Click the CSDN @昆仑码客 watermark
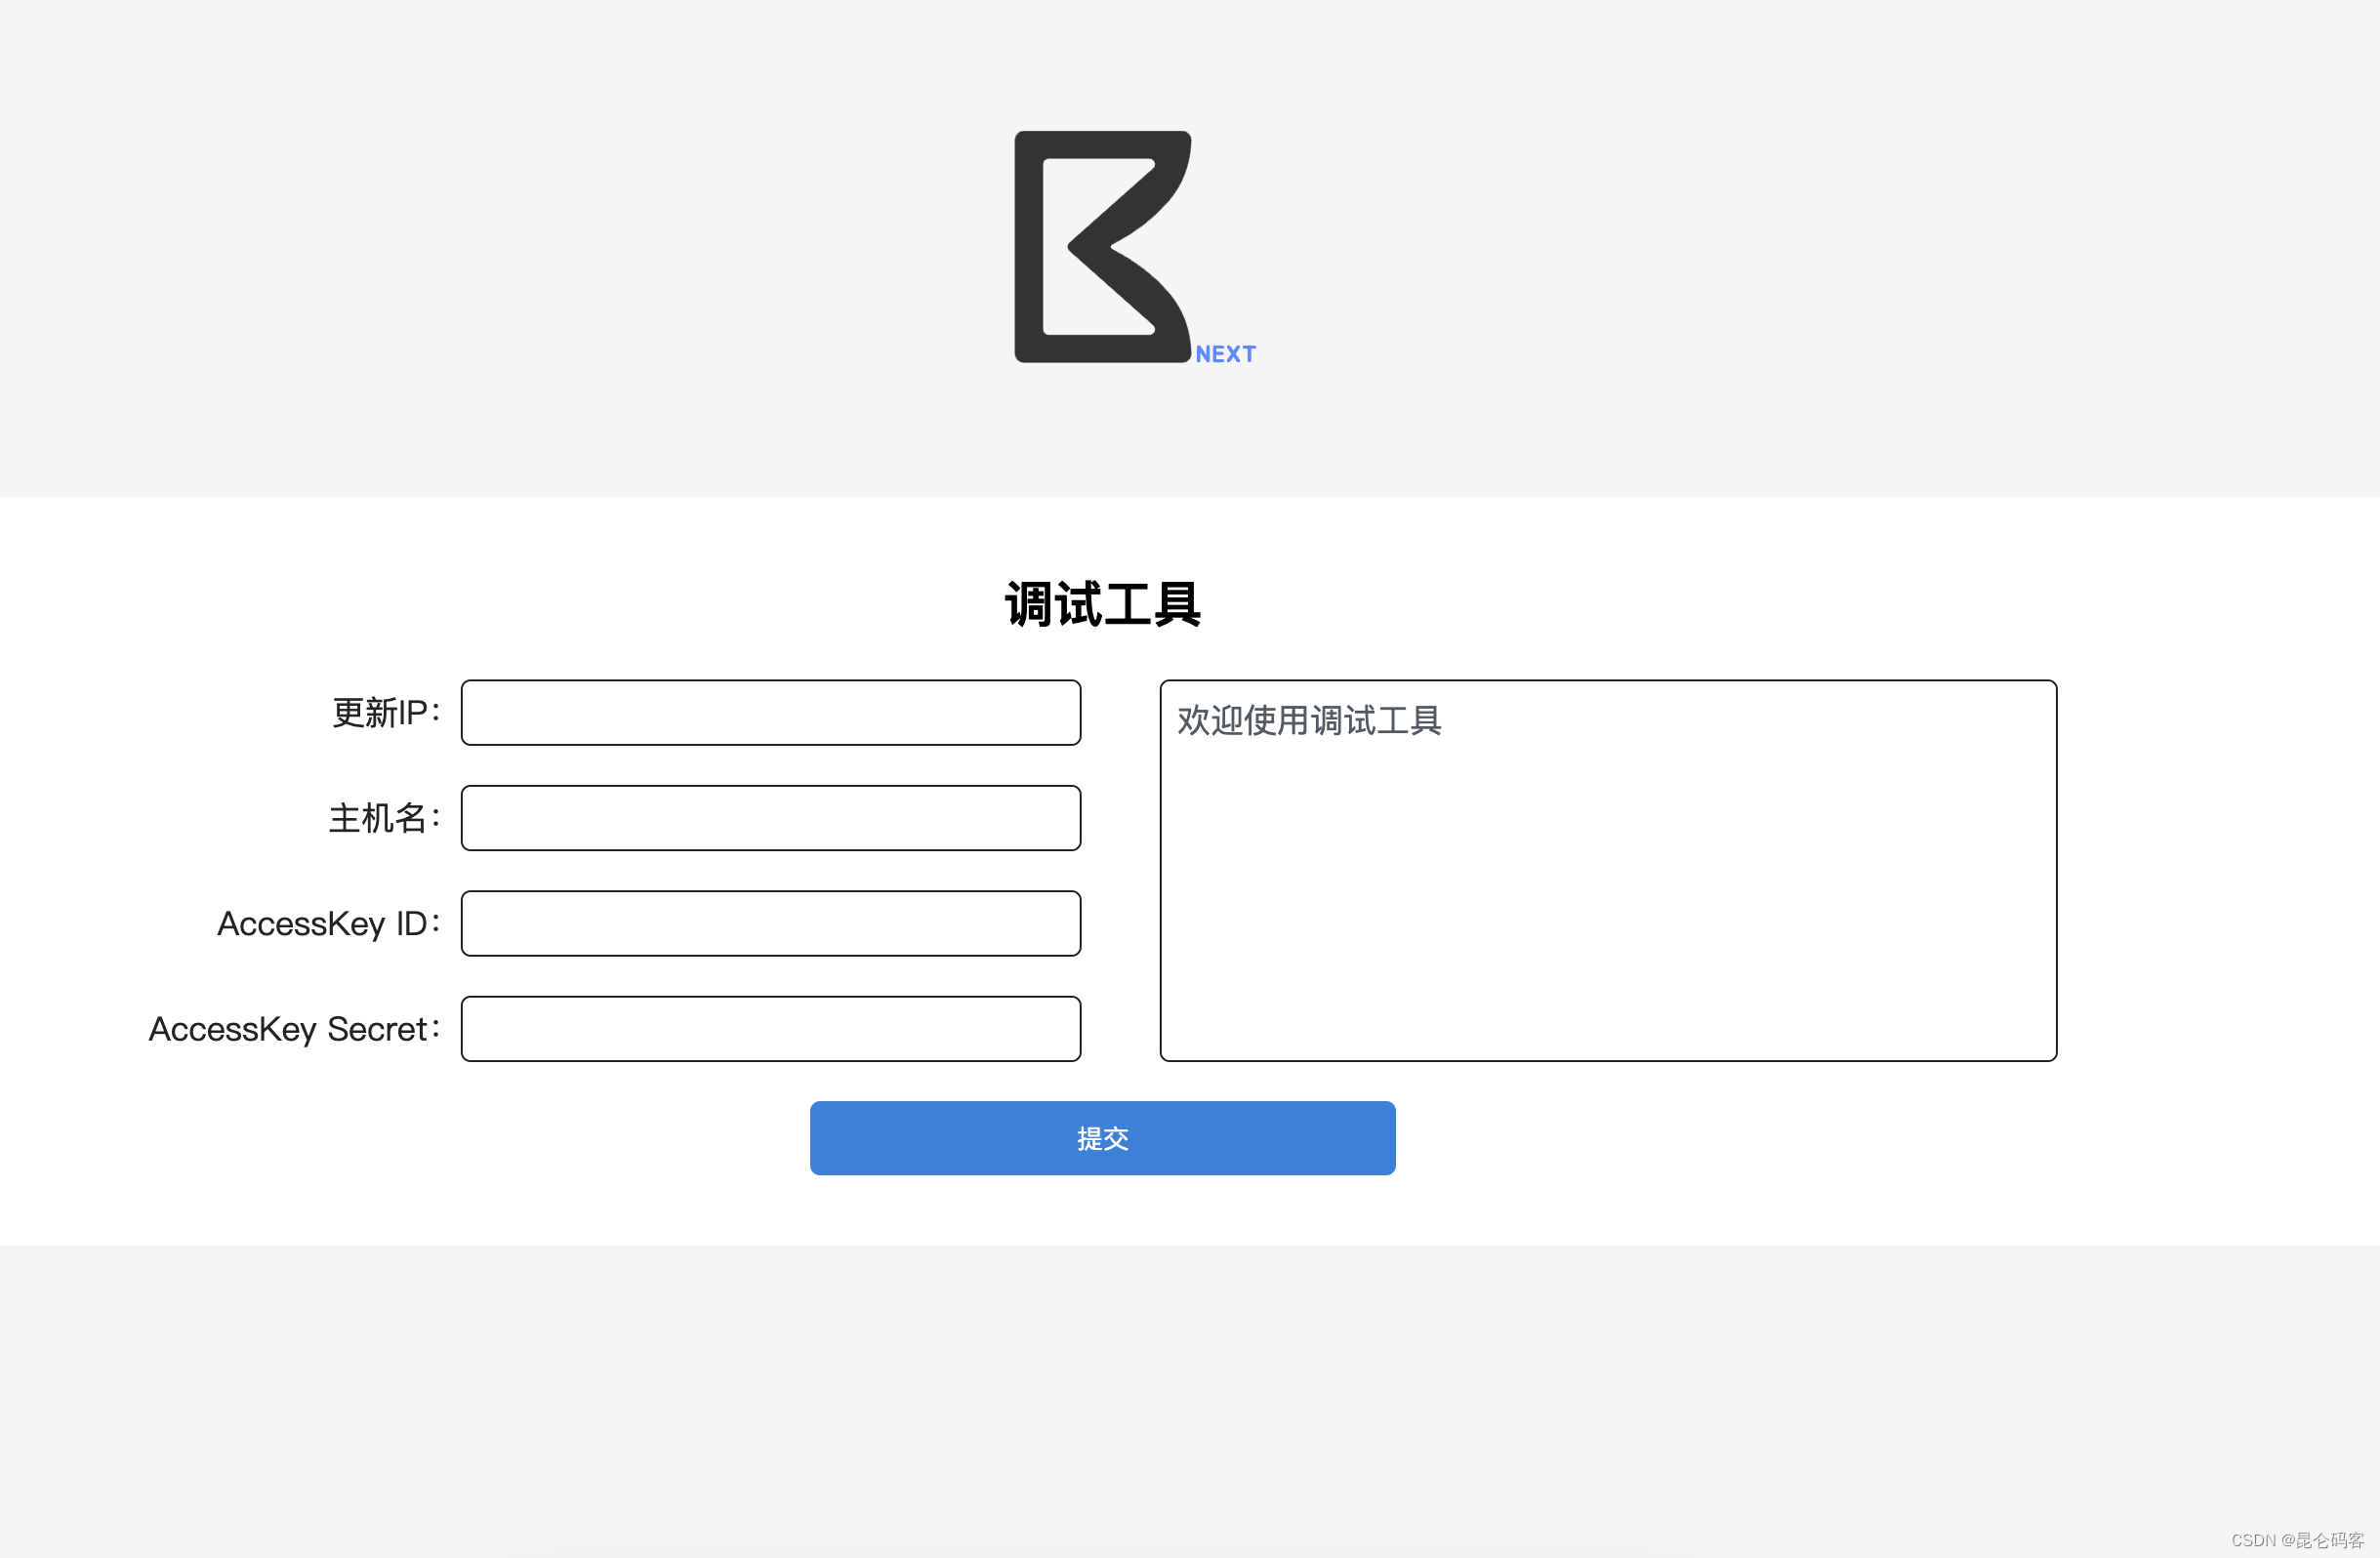Viewport: 2380px width, 1558px height. click(2296, 1540)
